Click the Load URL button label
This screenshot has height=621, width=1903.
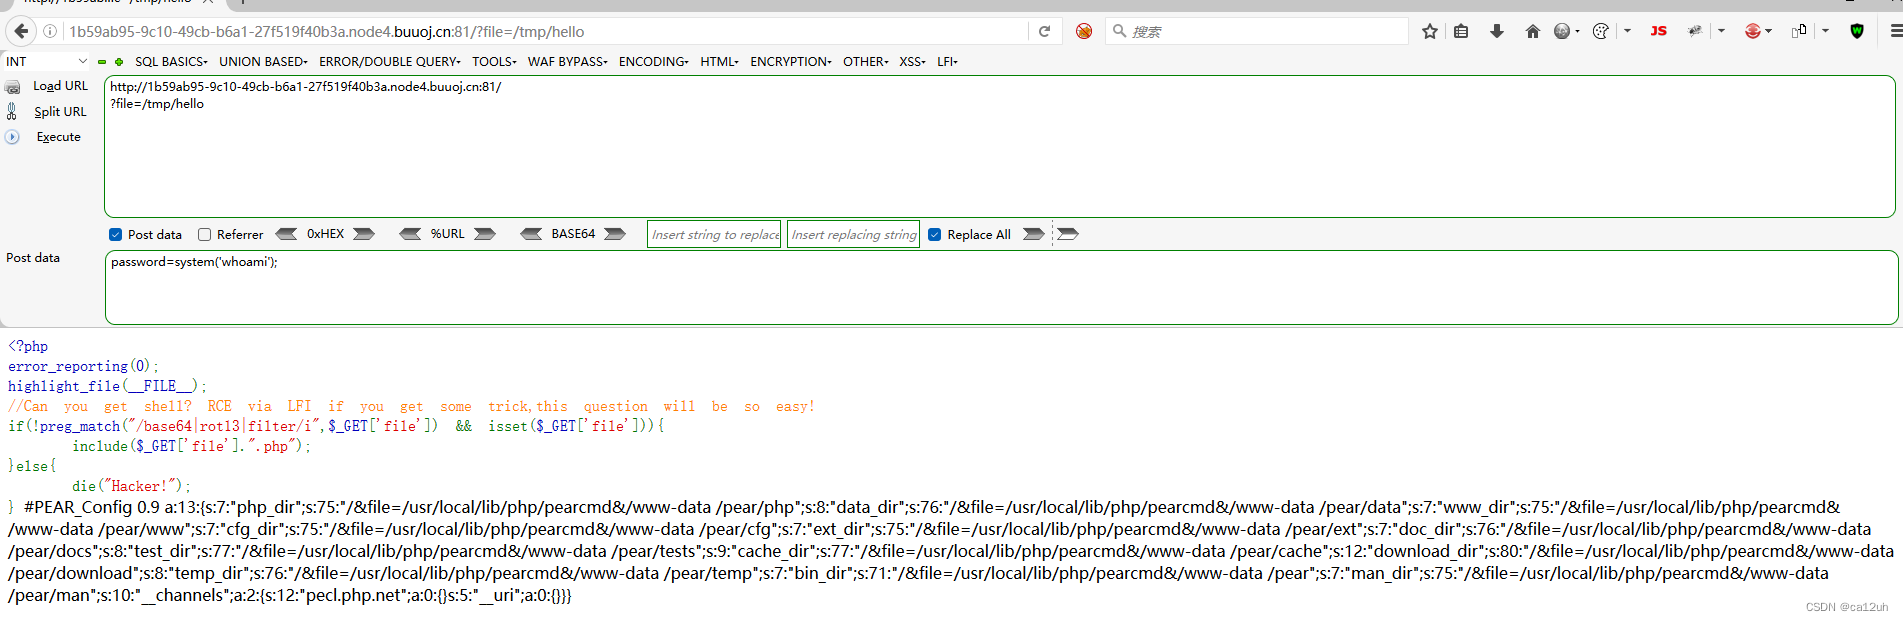click(61, 86)
